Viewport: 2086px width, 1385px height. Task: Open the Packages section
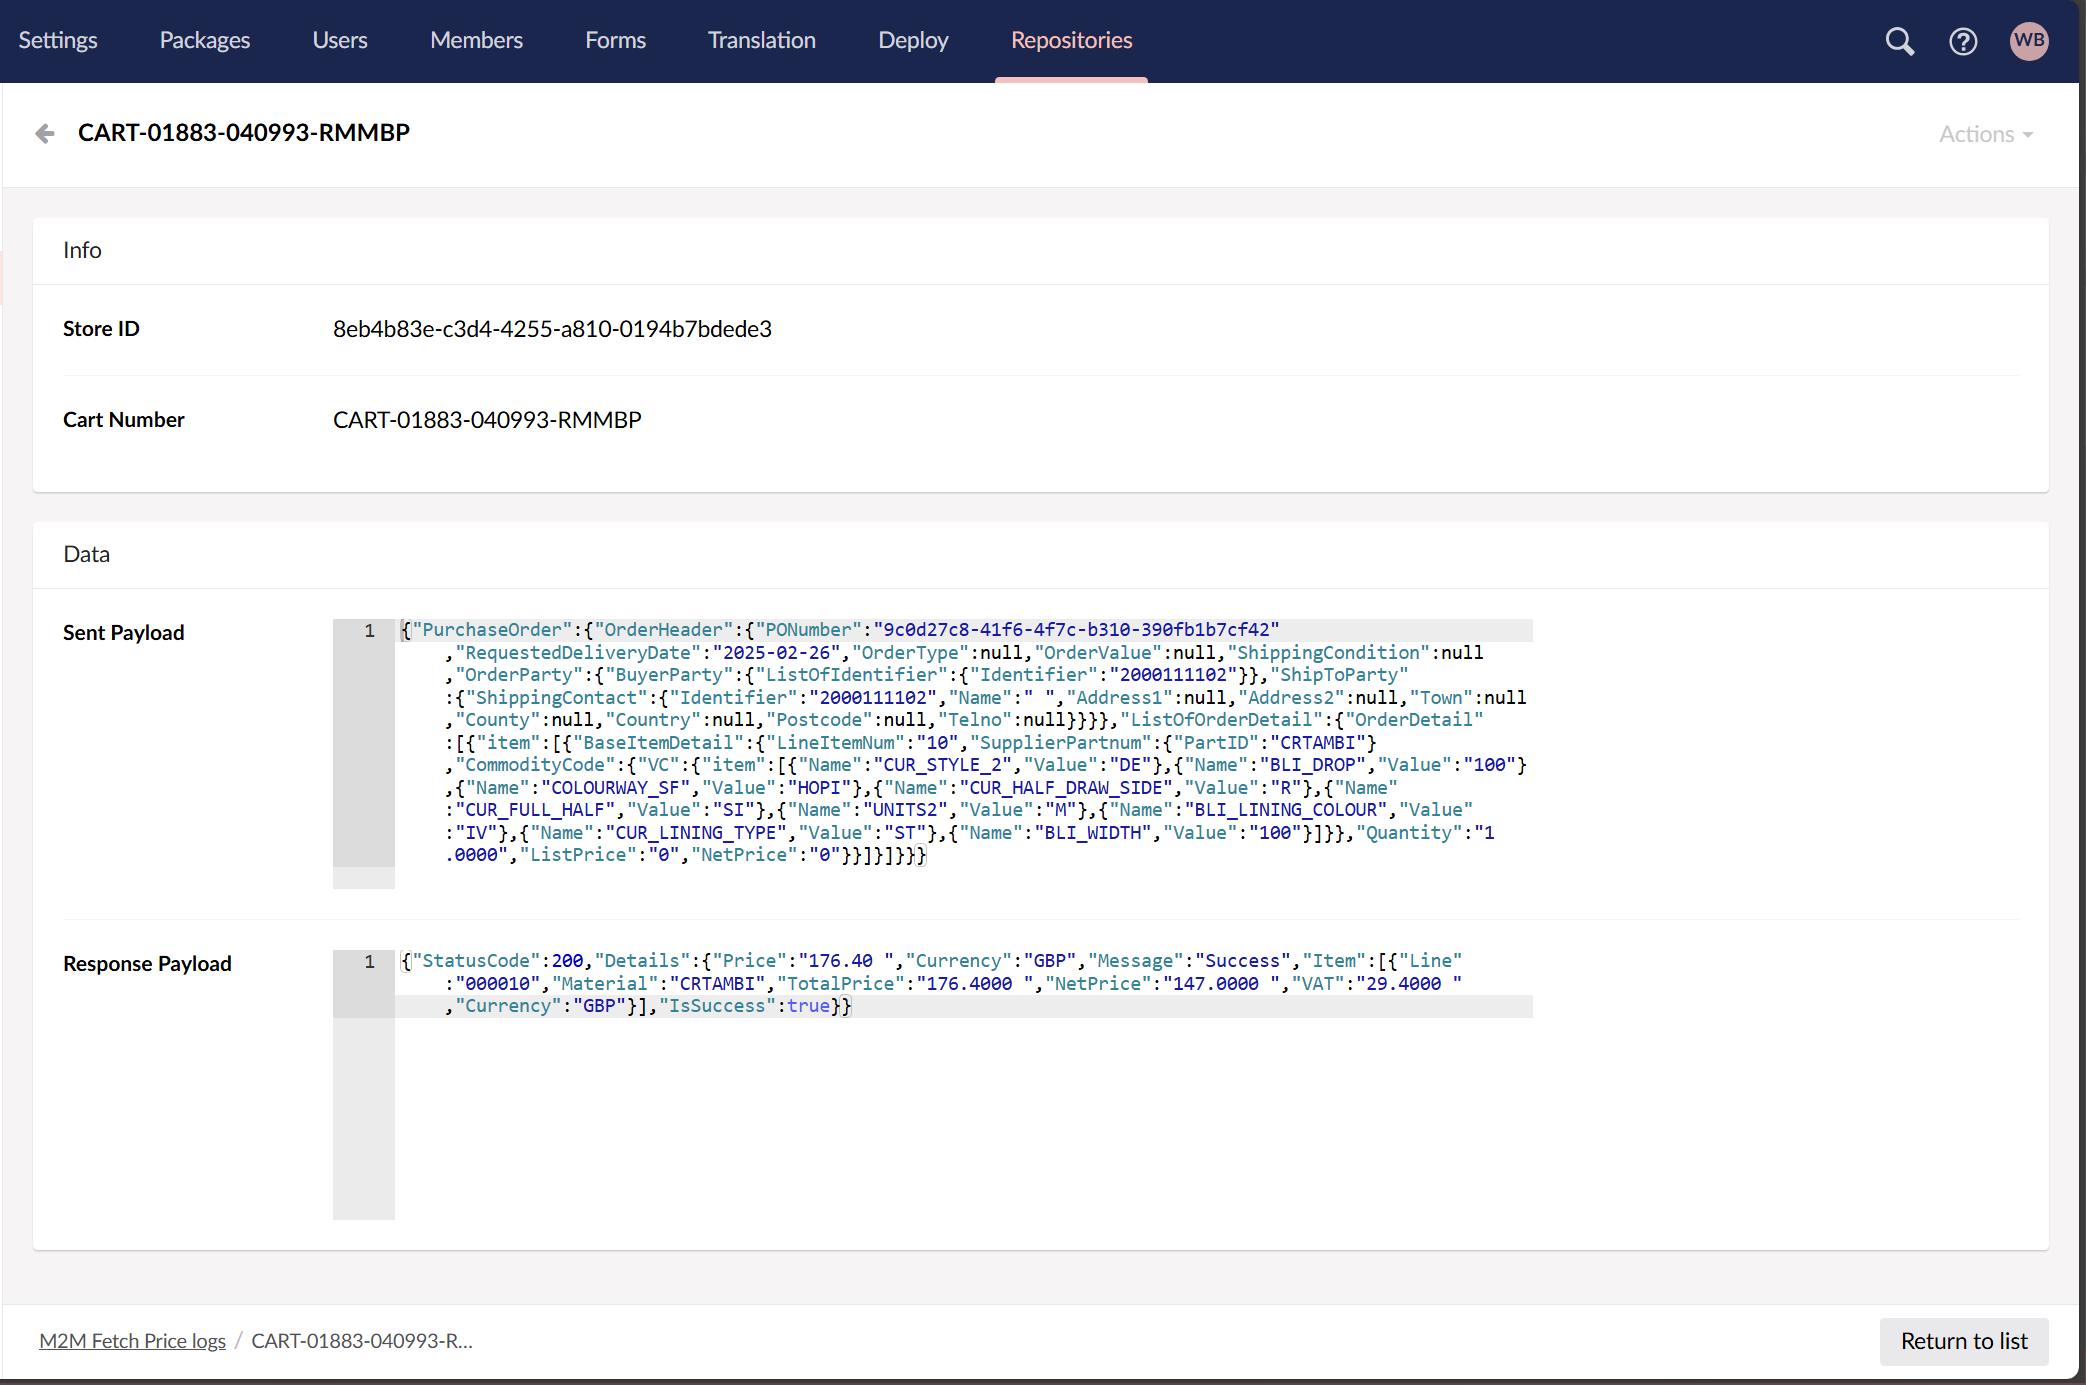pos(205,40)
